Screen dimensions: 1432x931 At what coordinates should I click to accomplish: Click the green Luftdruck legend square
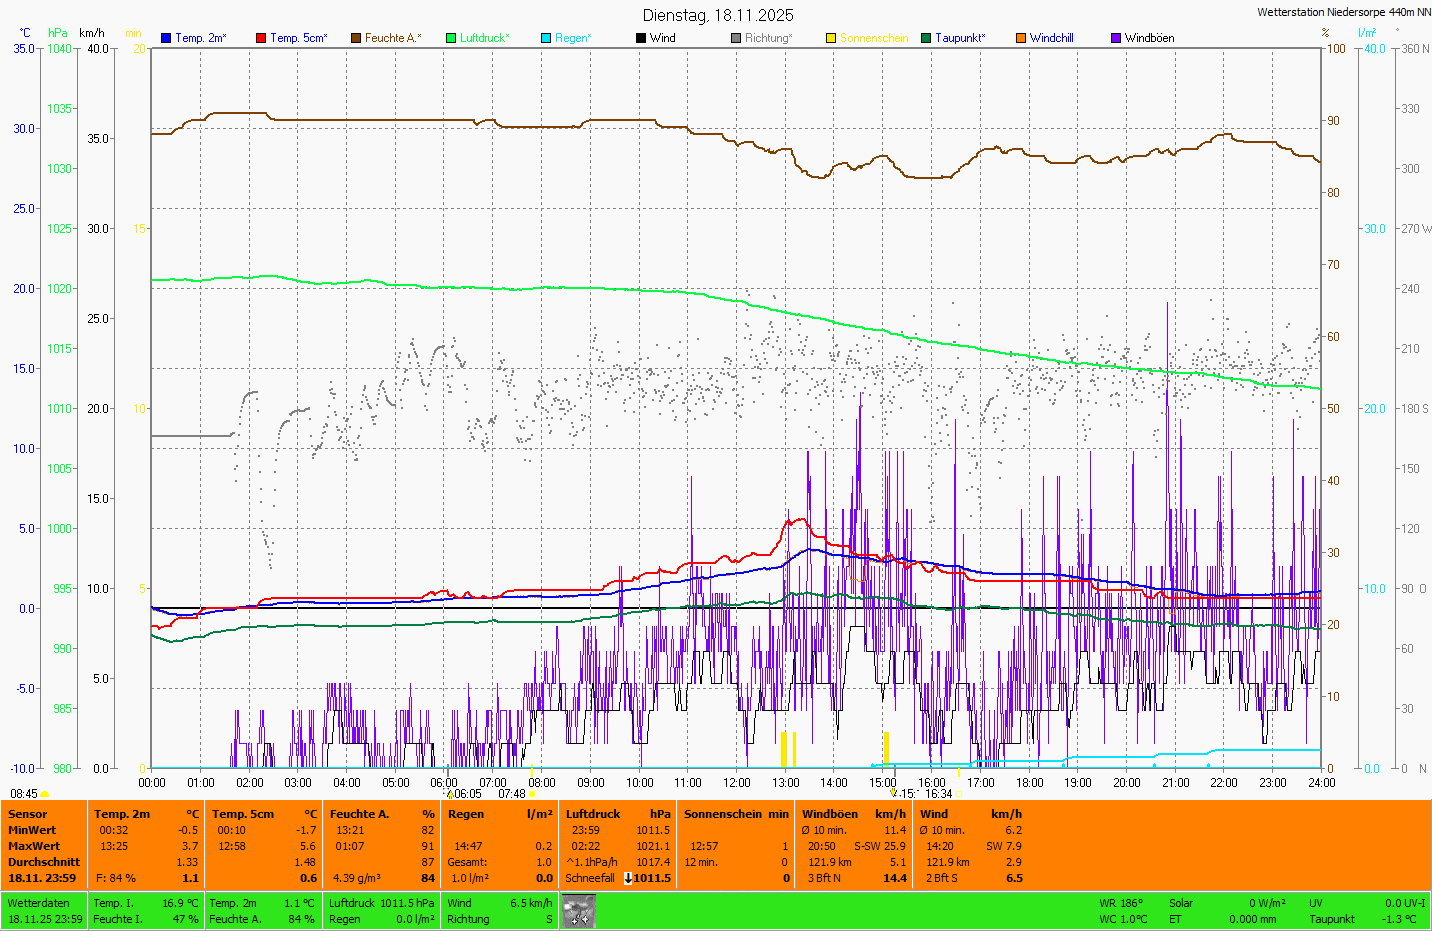tap(451, 38)
